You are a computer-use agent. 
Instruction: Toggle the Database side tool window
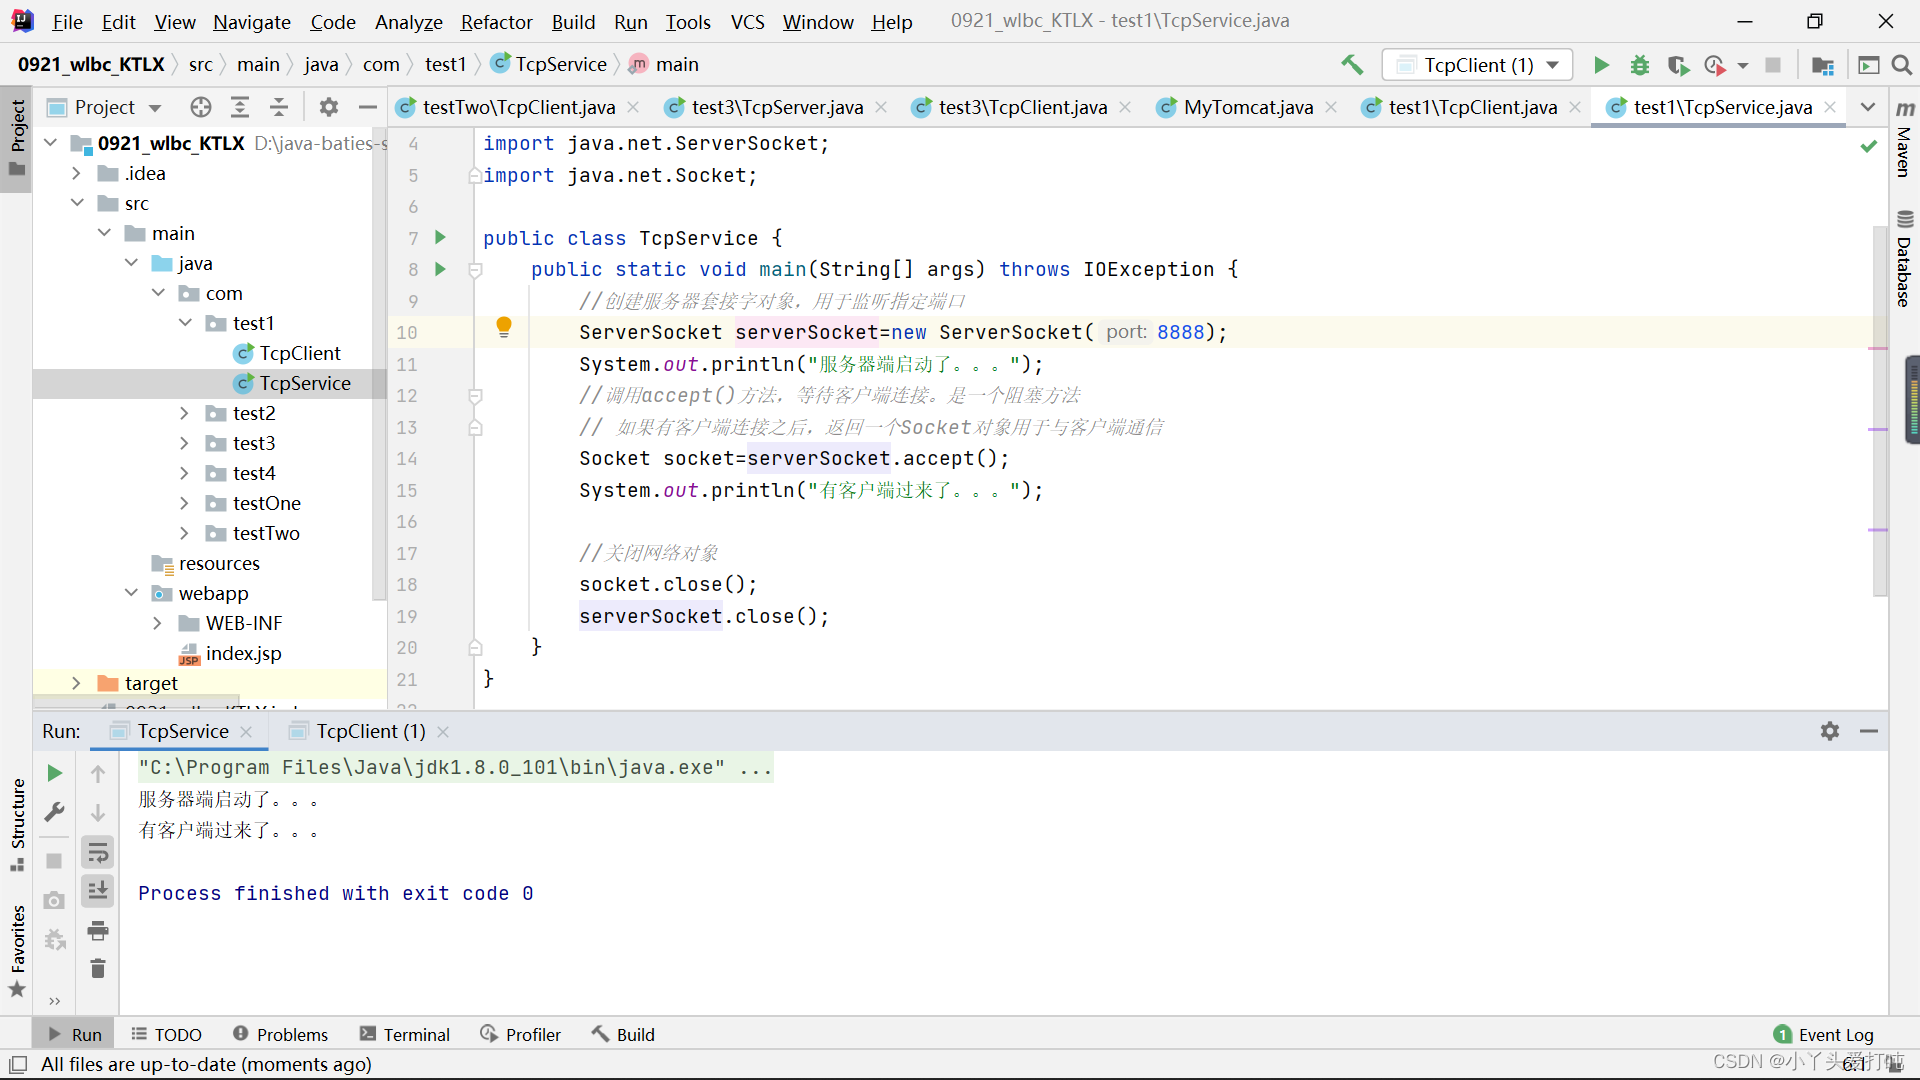point(1904,259)
